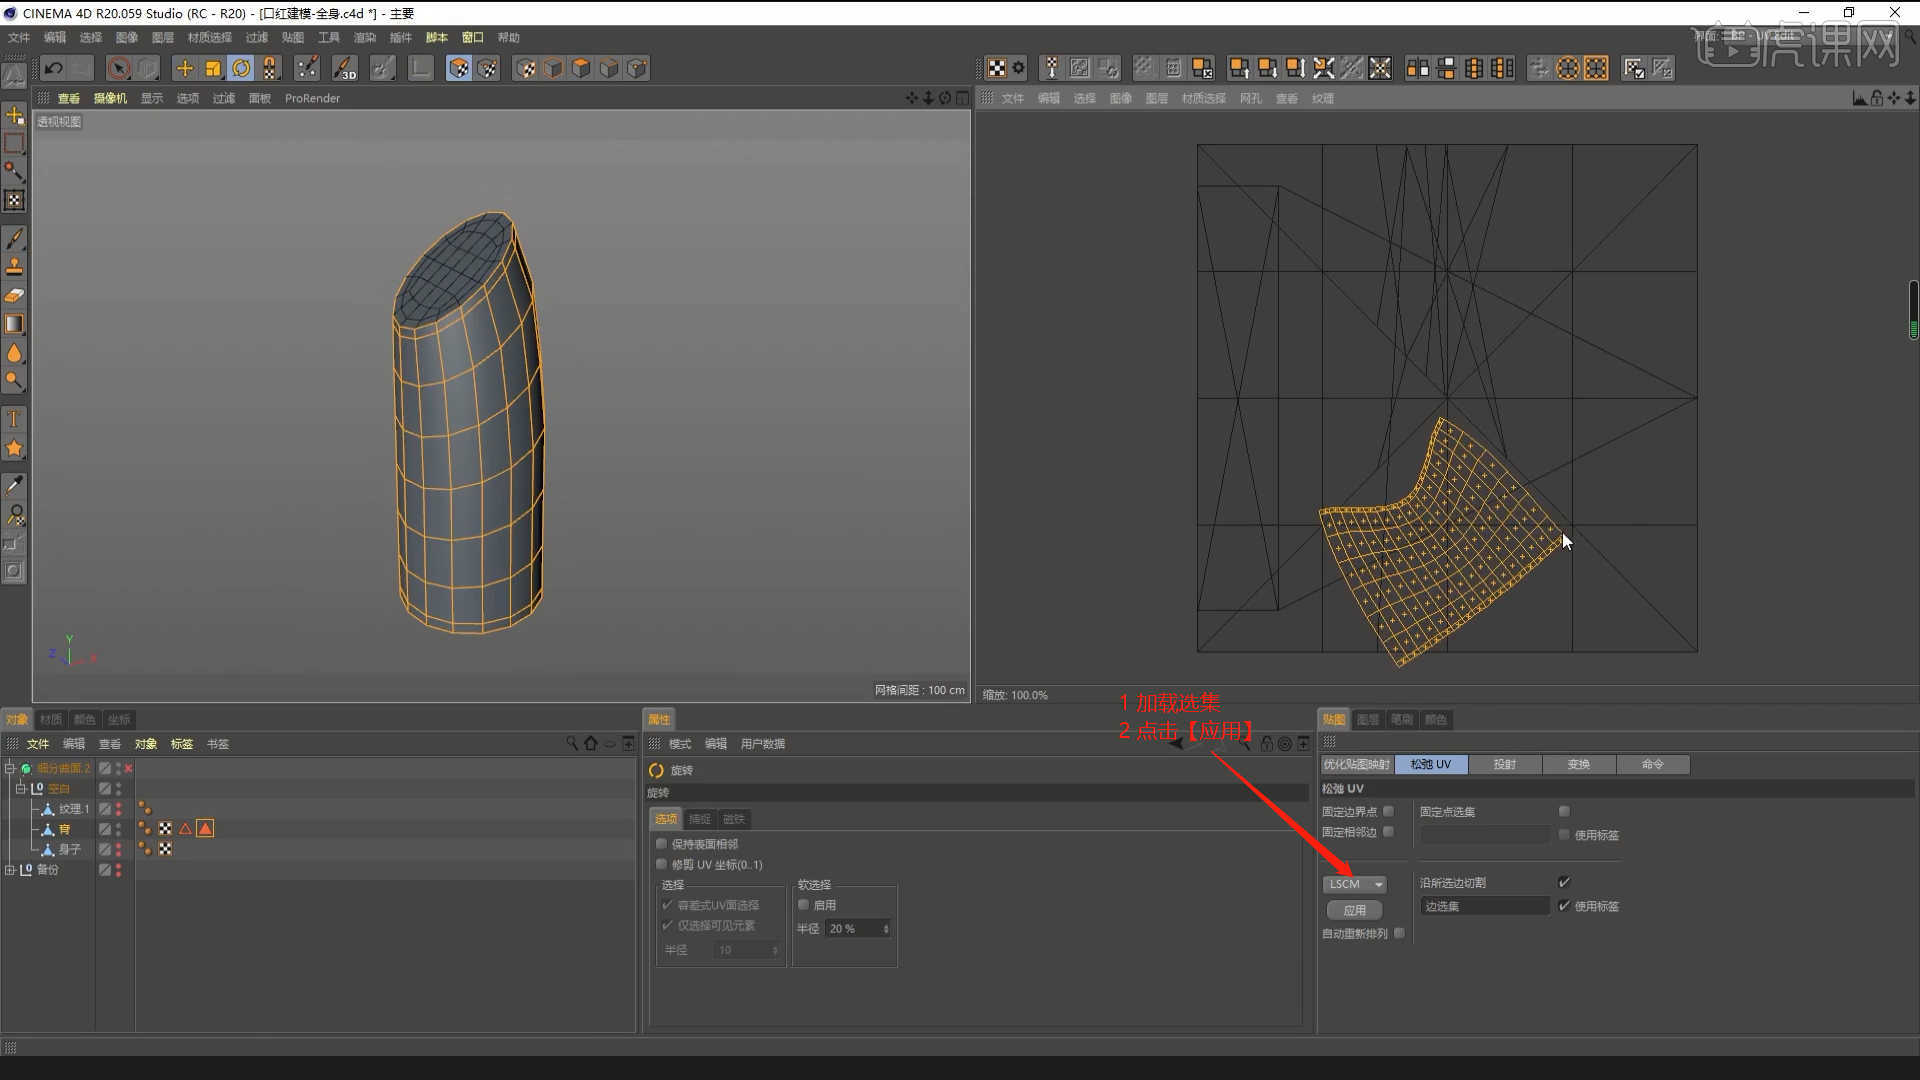Click the round UV selection icon
Image resolution: width=1920 pixels, height=1080 pixels.
pyautogui.click(x=1568, y=68)
